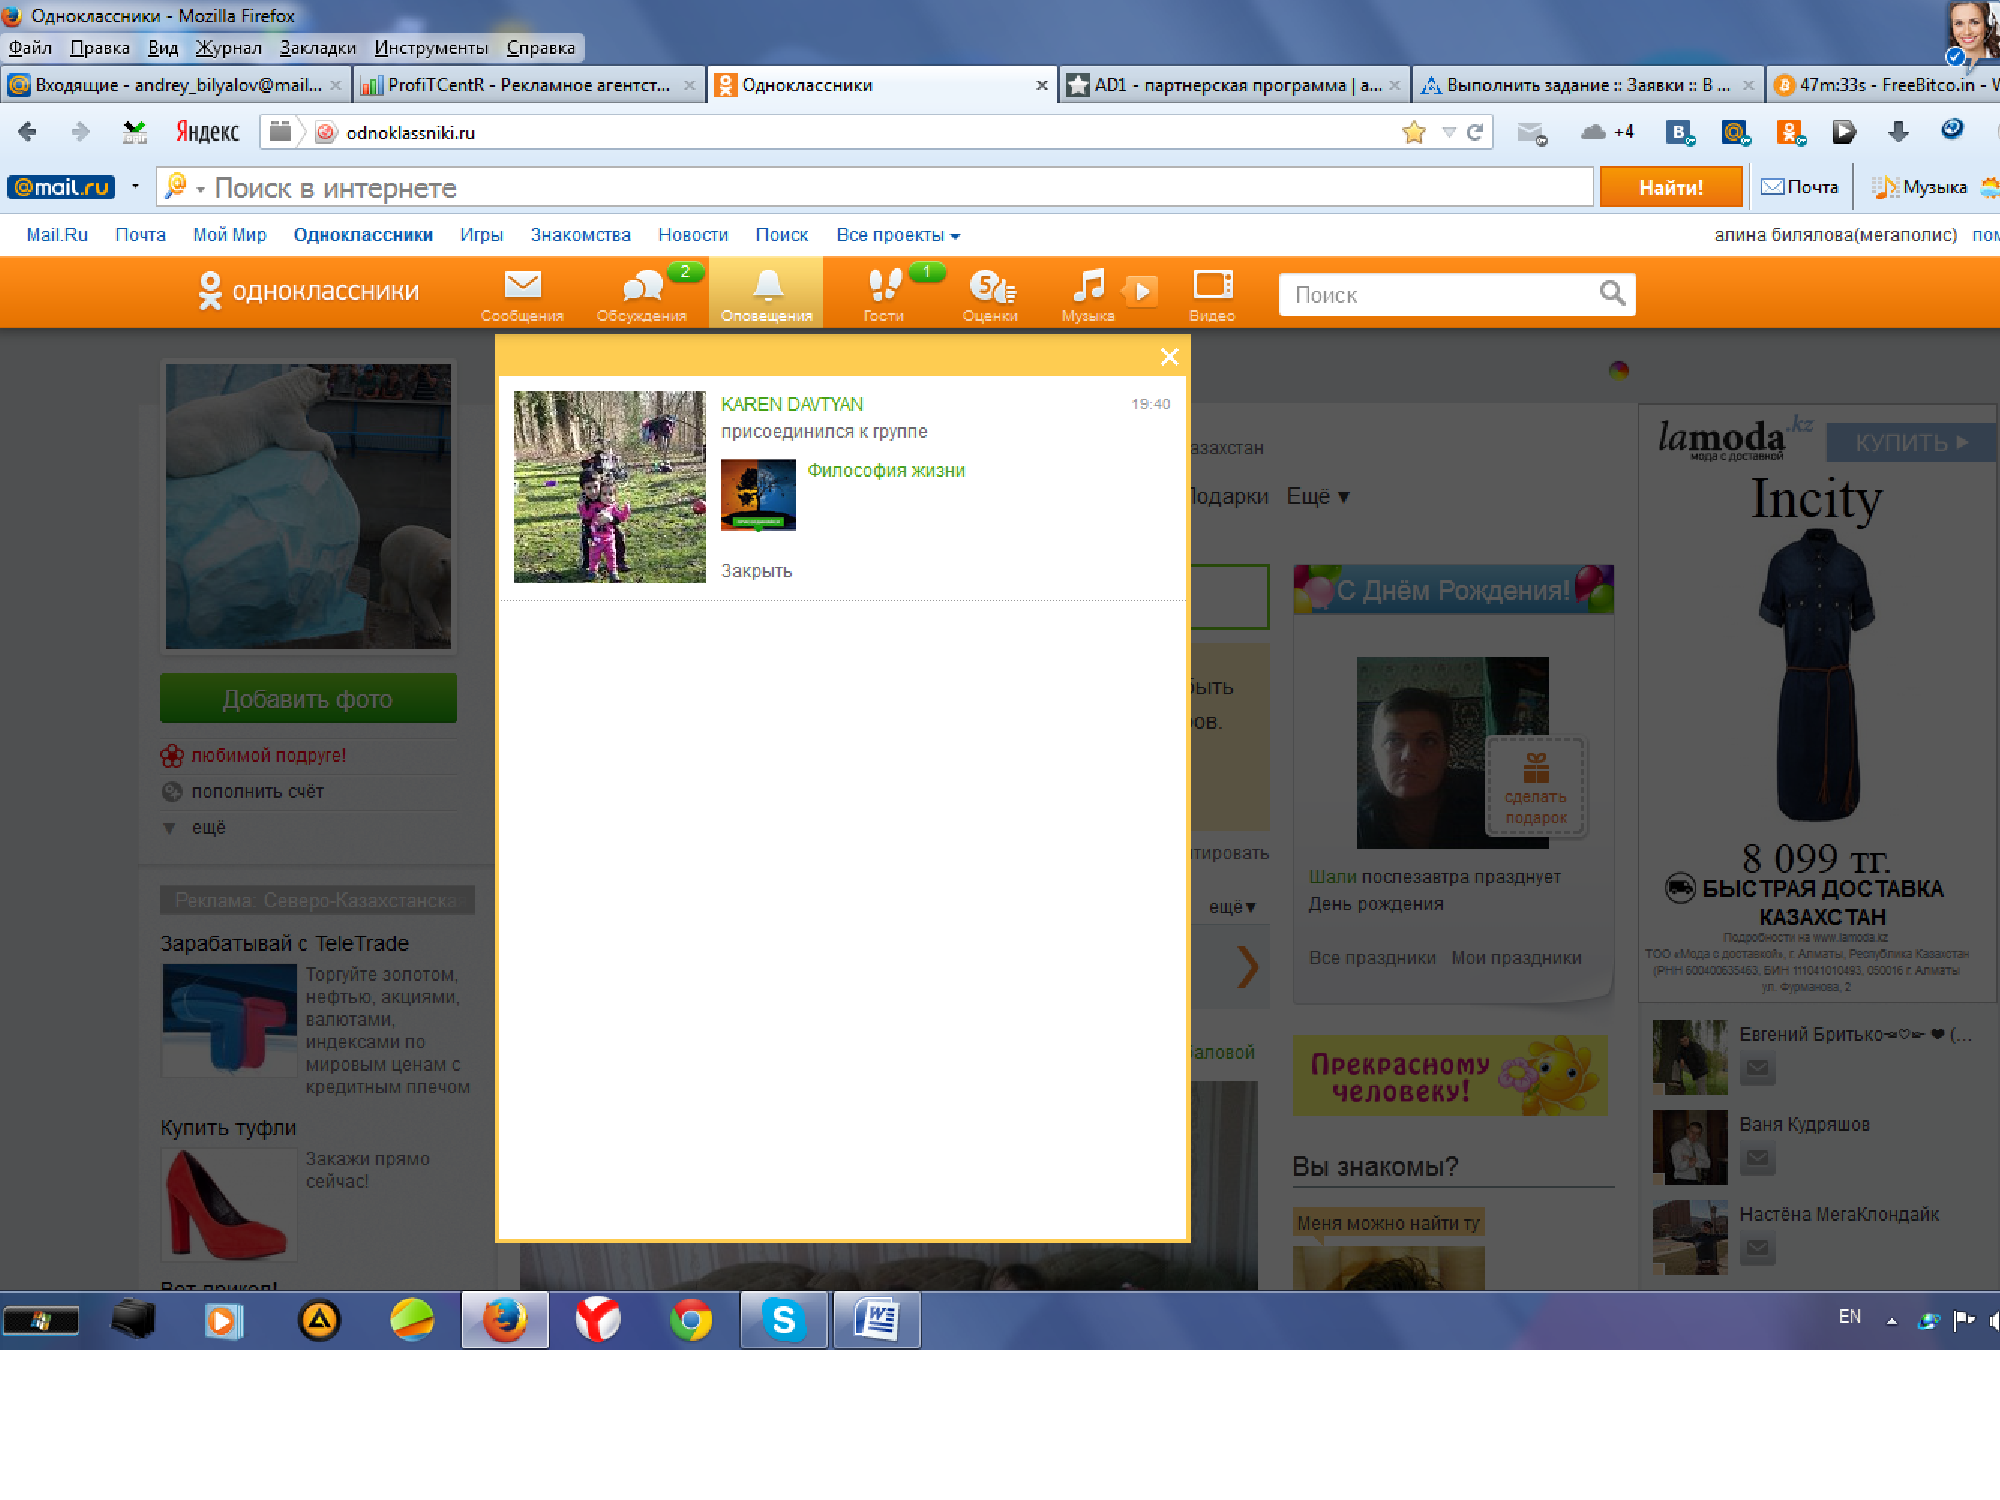The width and height of the screenshot is (2000, 1500).
Task: Click the mail envelope toolbar icon
Action: tap(1531, 132)
